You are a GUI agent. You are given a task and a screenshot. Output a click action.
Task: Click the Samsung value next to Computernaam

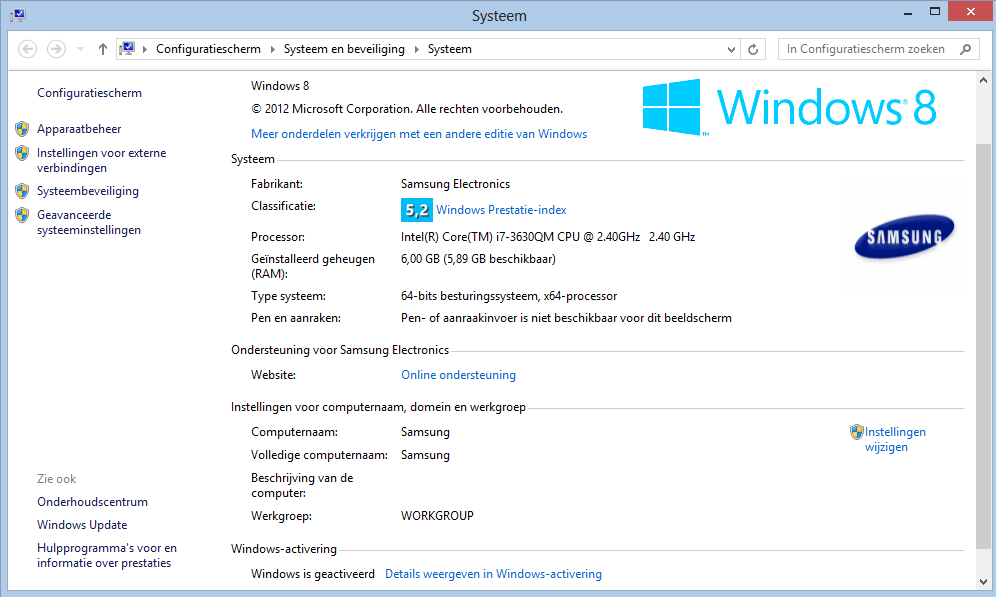(425, 433)
